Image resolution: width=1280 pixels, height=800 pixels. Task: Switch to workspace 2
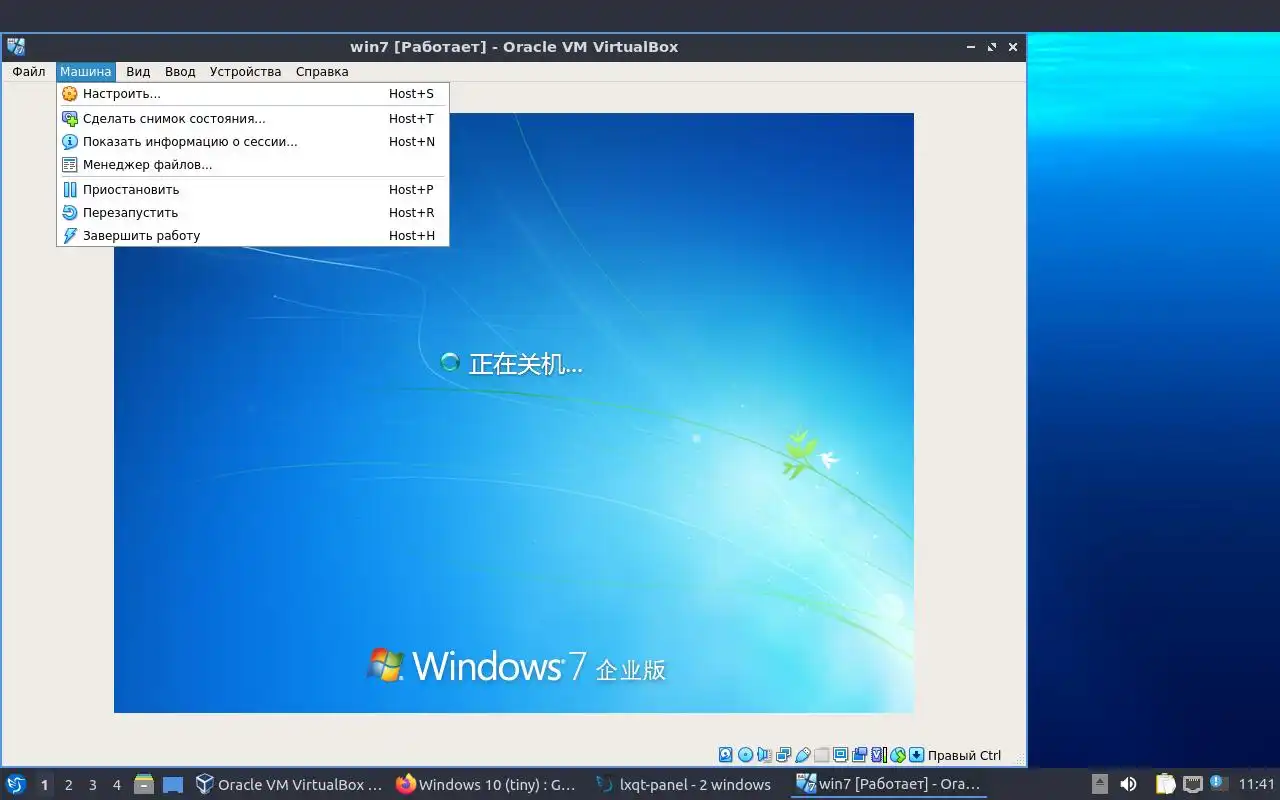click(68, 785)
